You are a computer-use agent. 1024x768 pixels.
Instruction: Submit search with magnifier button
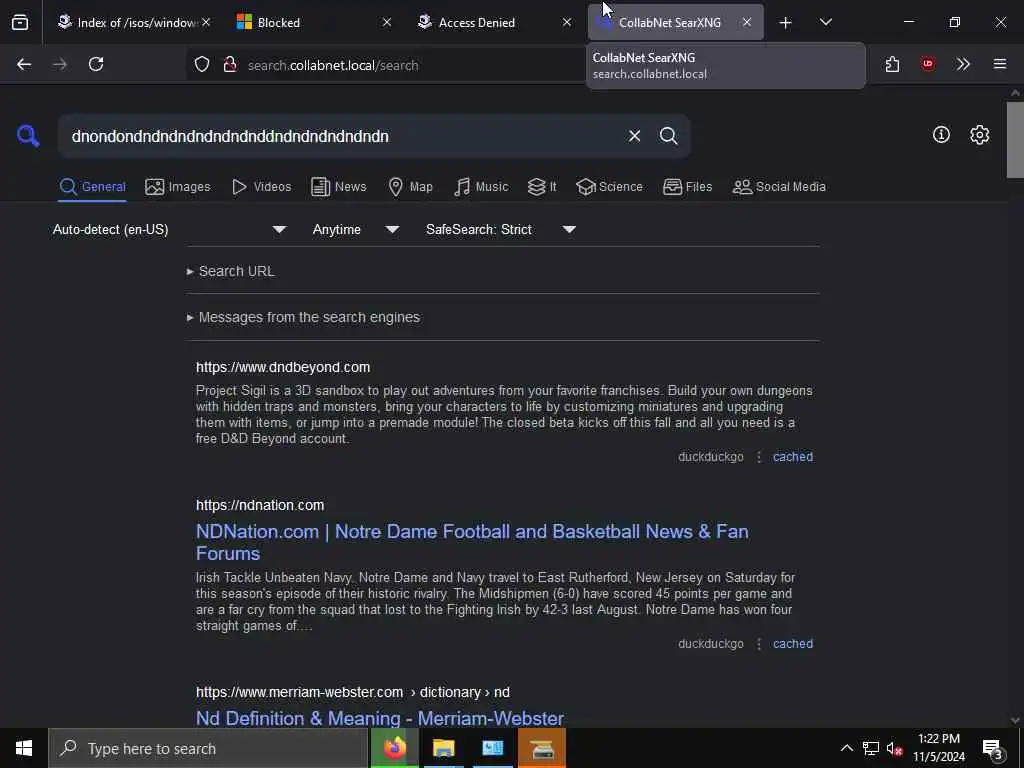pyautogui.click(x=668, y=136)
